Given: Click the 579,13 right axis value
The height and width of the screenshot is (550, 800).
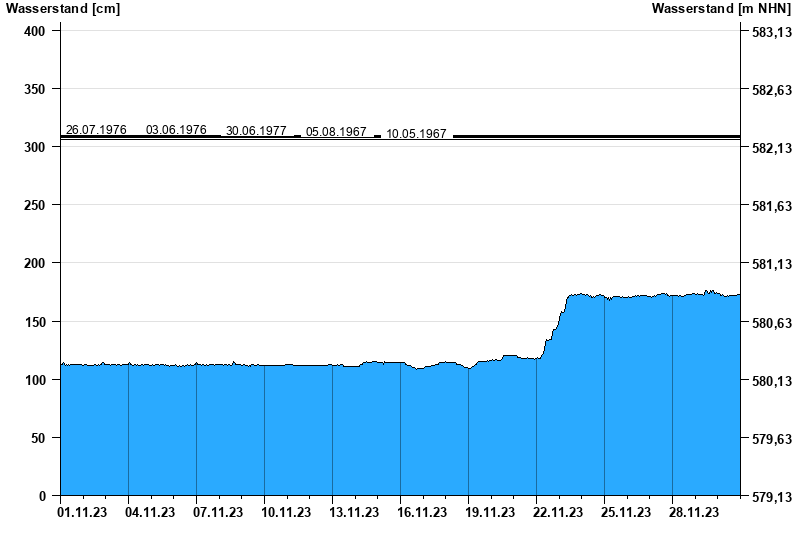Looking at the screenshot, I should coord(766,497).
